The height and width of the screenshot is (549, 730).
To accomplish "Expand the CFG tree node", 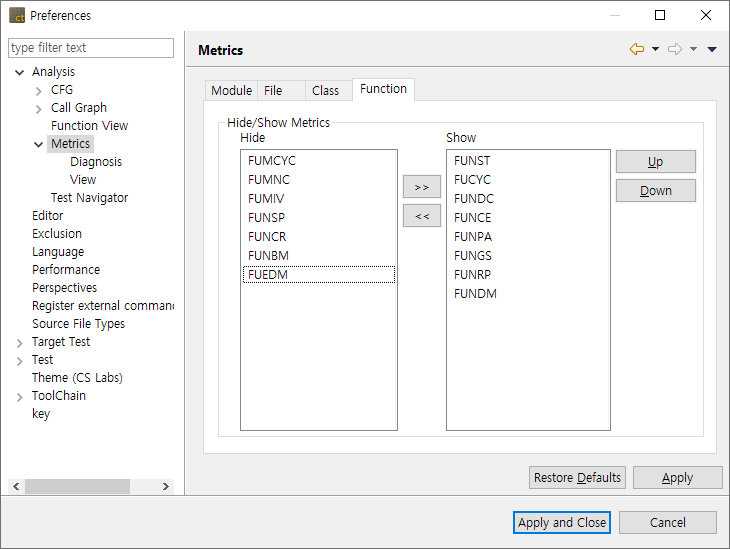I will click(39, 90).
